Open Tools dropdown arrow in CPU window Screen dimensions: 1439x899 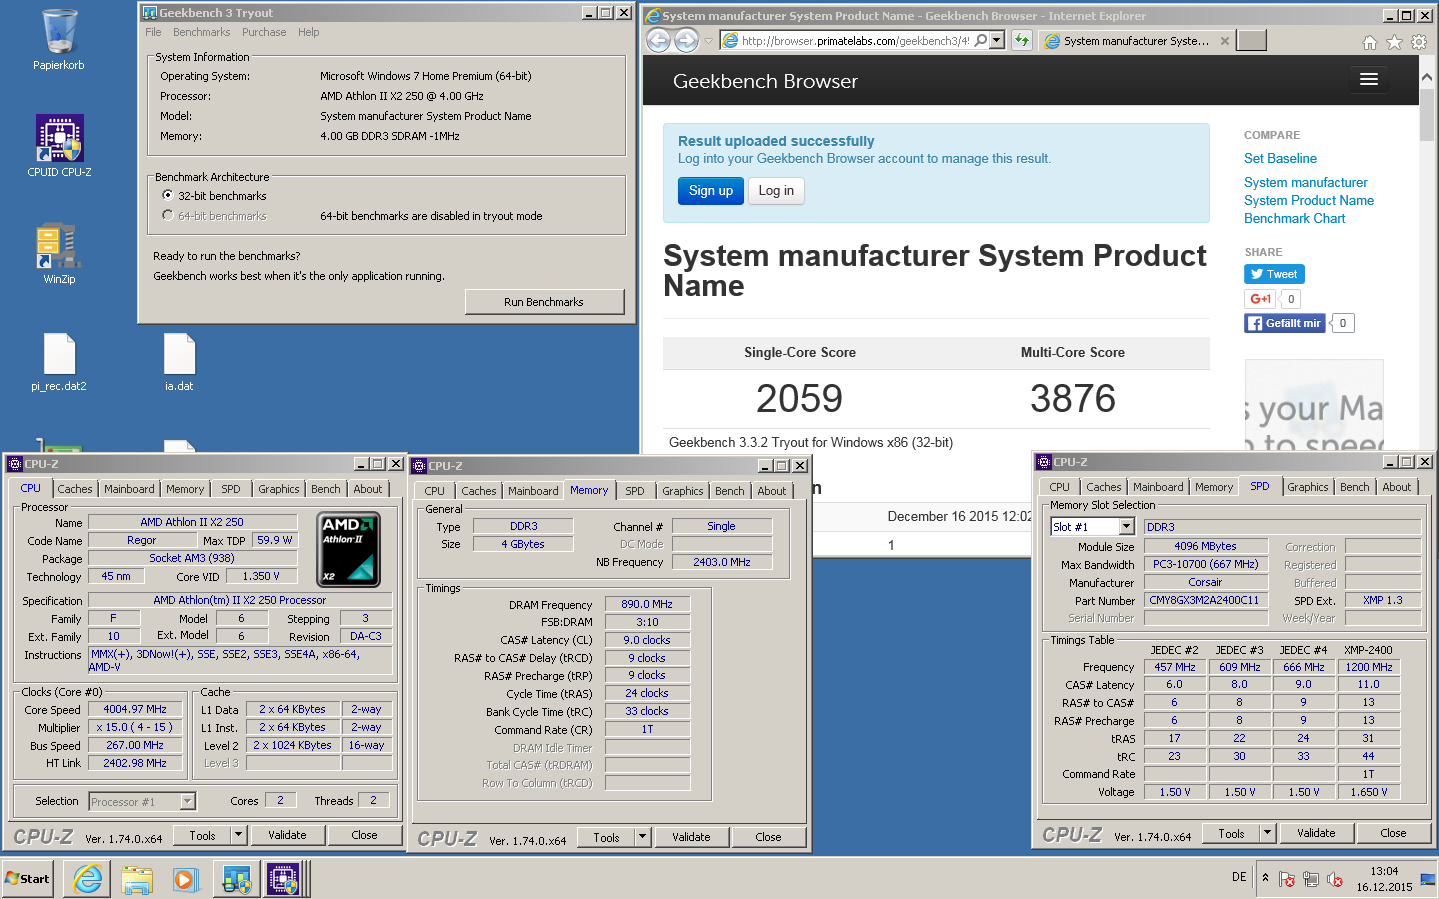(x=238, y=835)
